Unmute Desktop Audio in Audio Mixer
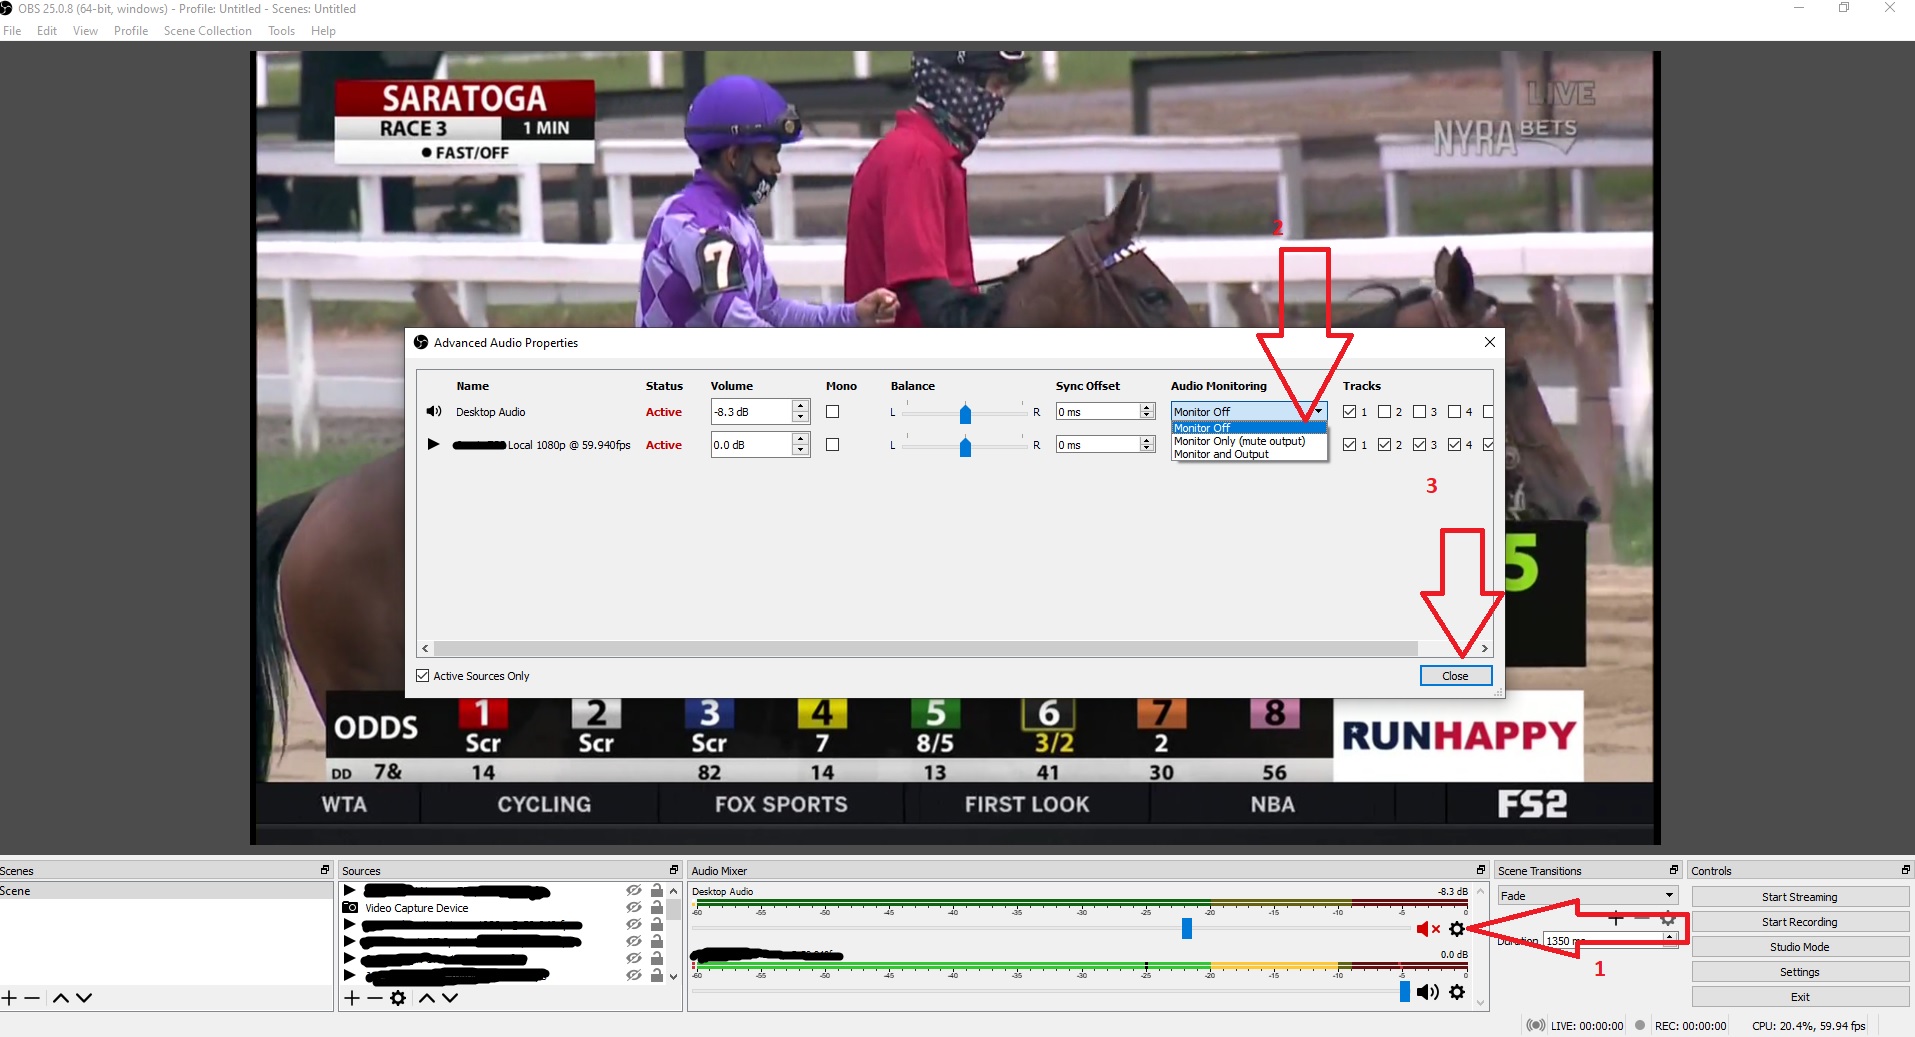 click(x=1428, y=929)
